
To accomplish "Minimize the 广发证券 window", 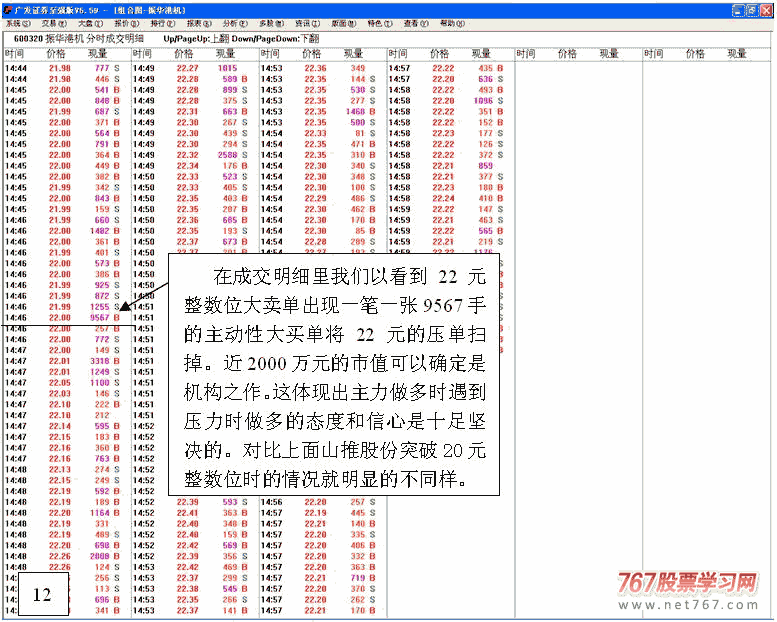I will coord(738,9).
